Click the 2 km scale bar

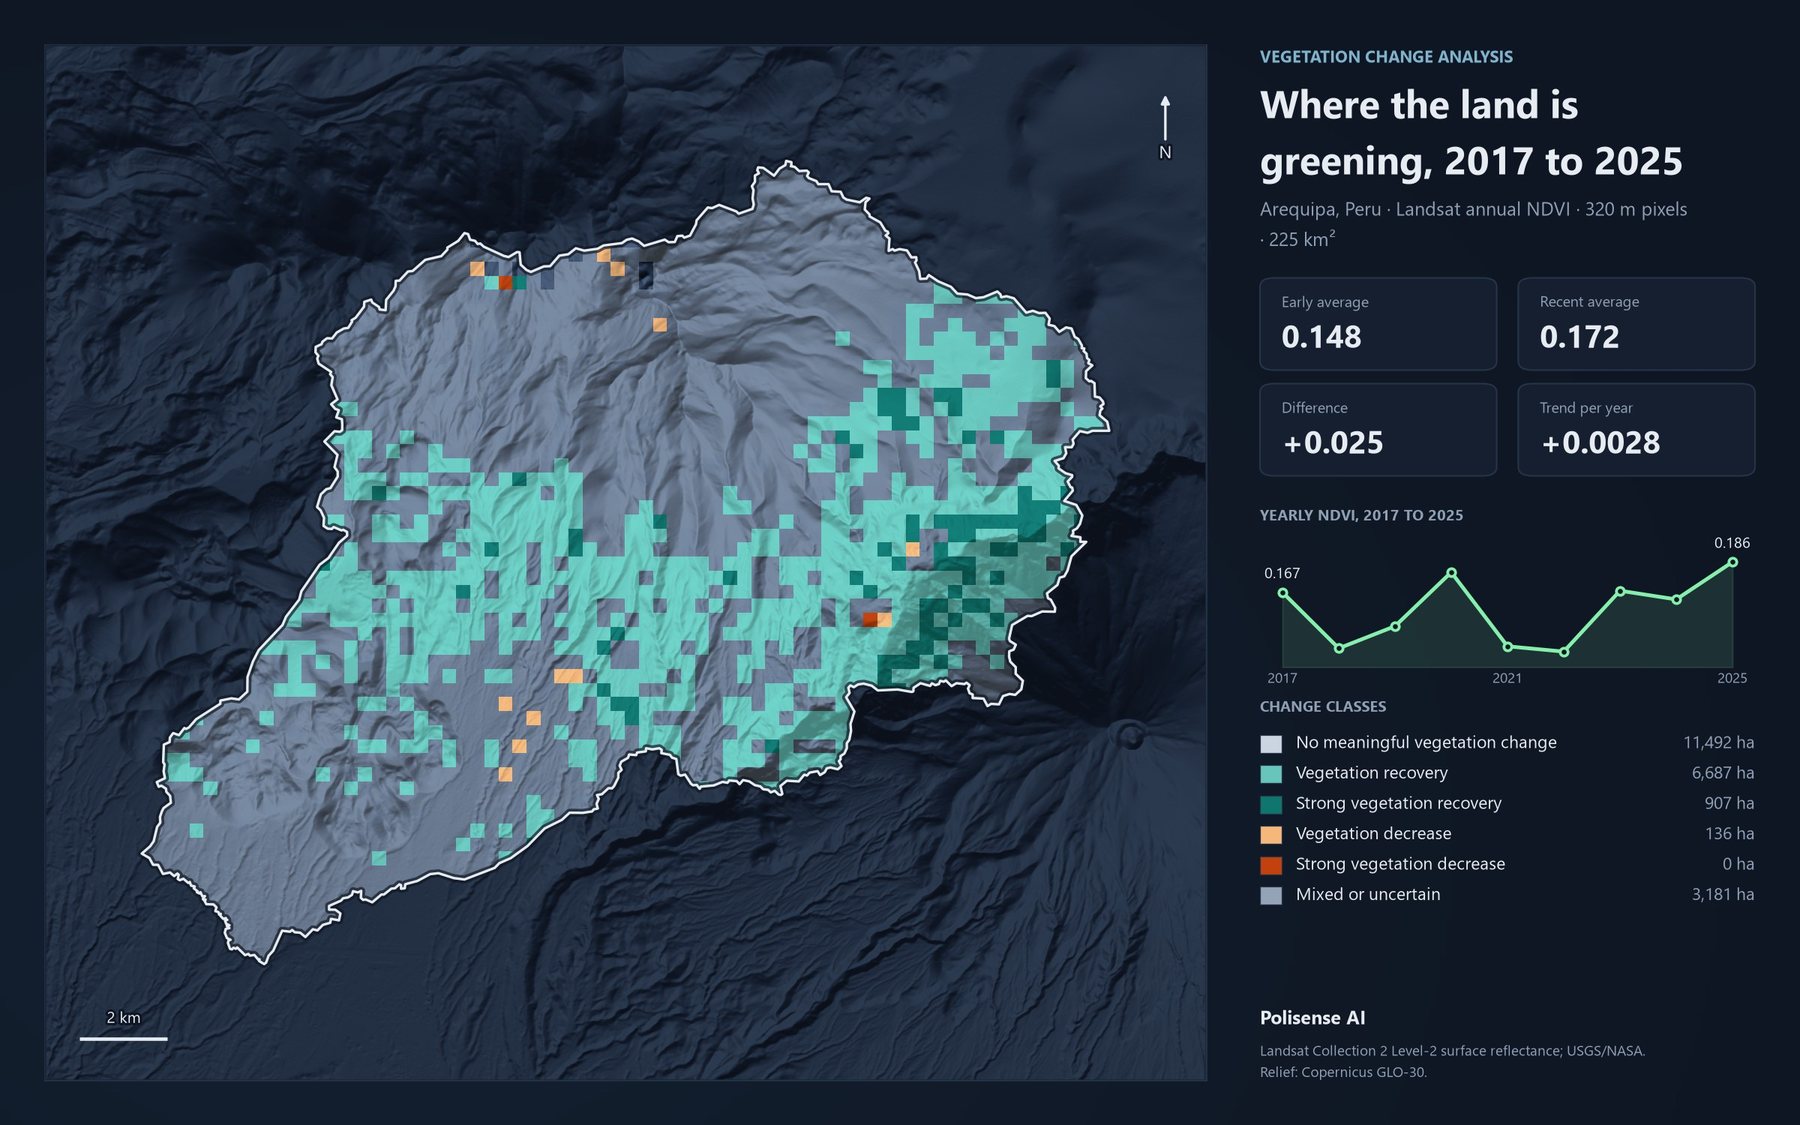point(124,1038)
